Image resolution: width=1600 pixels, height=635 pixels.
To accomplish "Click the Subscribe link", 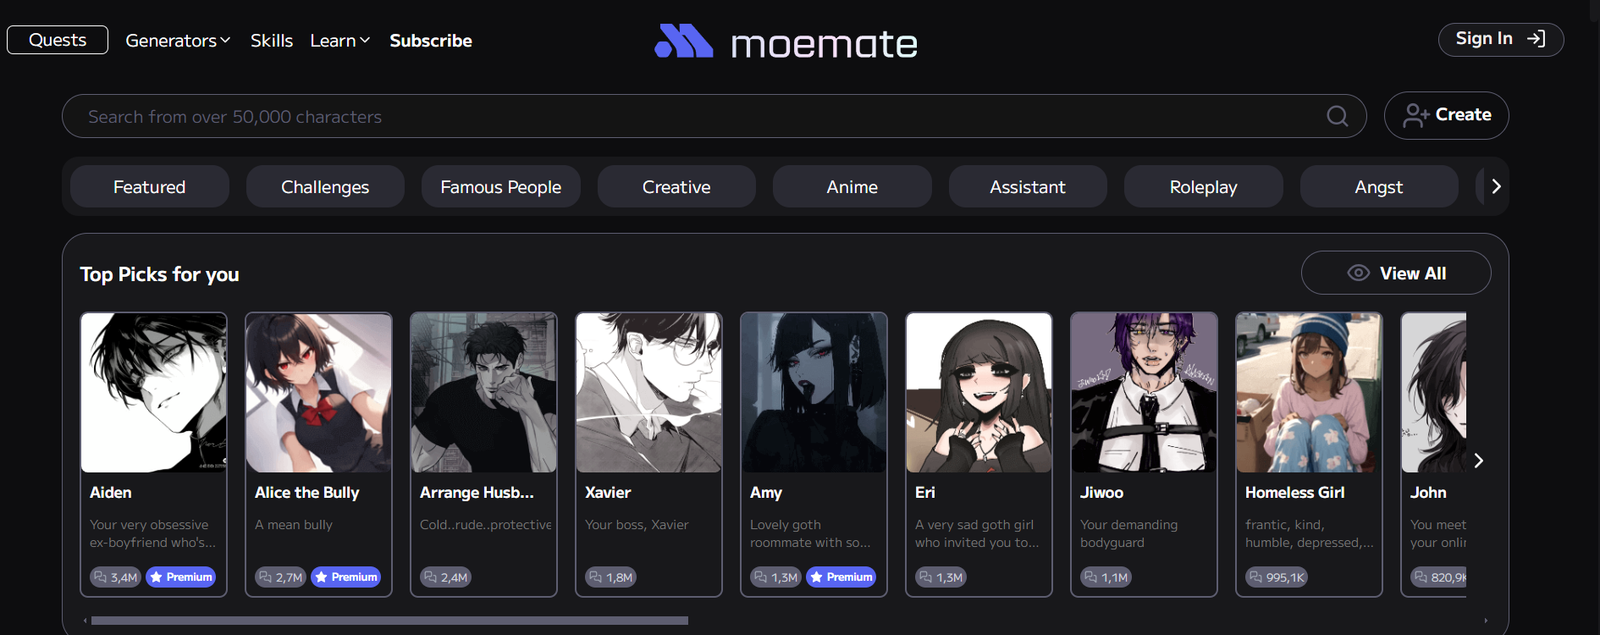I will tap(431, 41).
